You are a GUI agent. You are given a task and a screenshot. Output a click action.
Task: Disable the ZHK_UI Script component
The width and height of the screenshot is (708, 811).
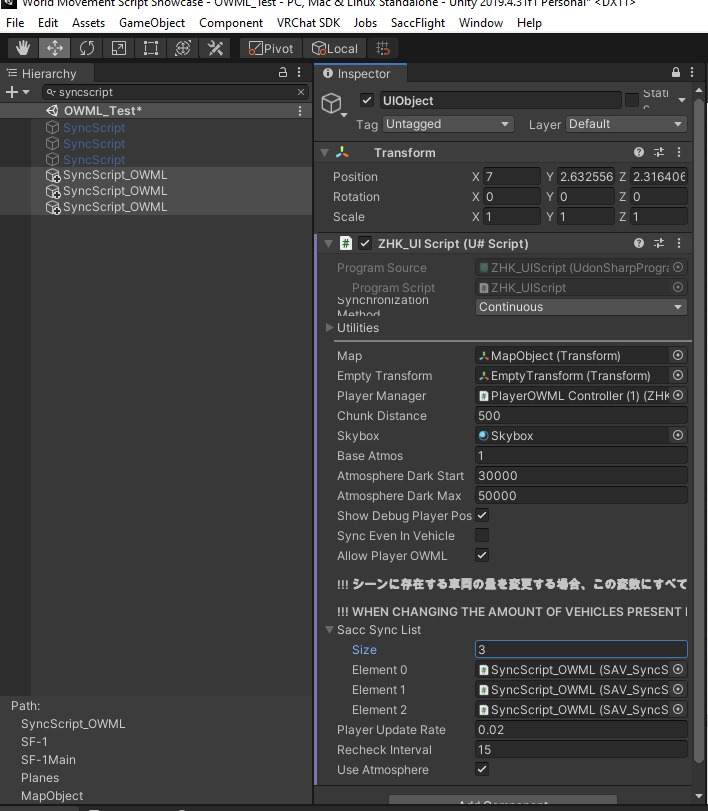[x=365, y=243]
